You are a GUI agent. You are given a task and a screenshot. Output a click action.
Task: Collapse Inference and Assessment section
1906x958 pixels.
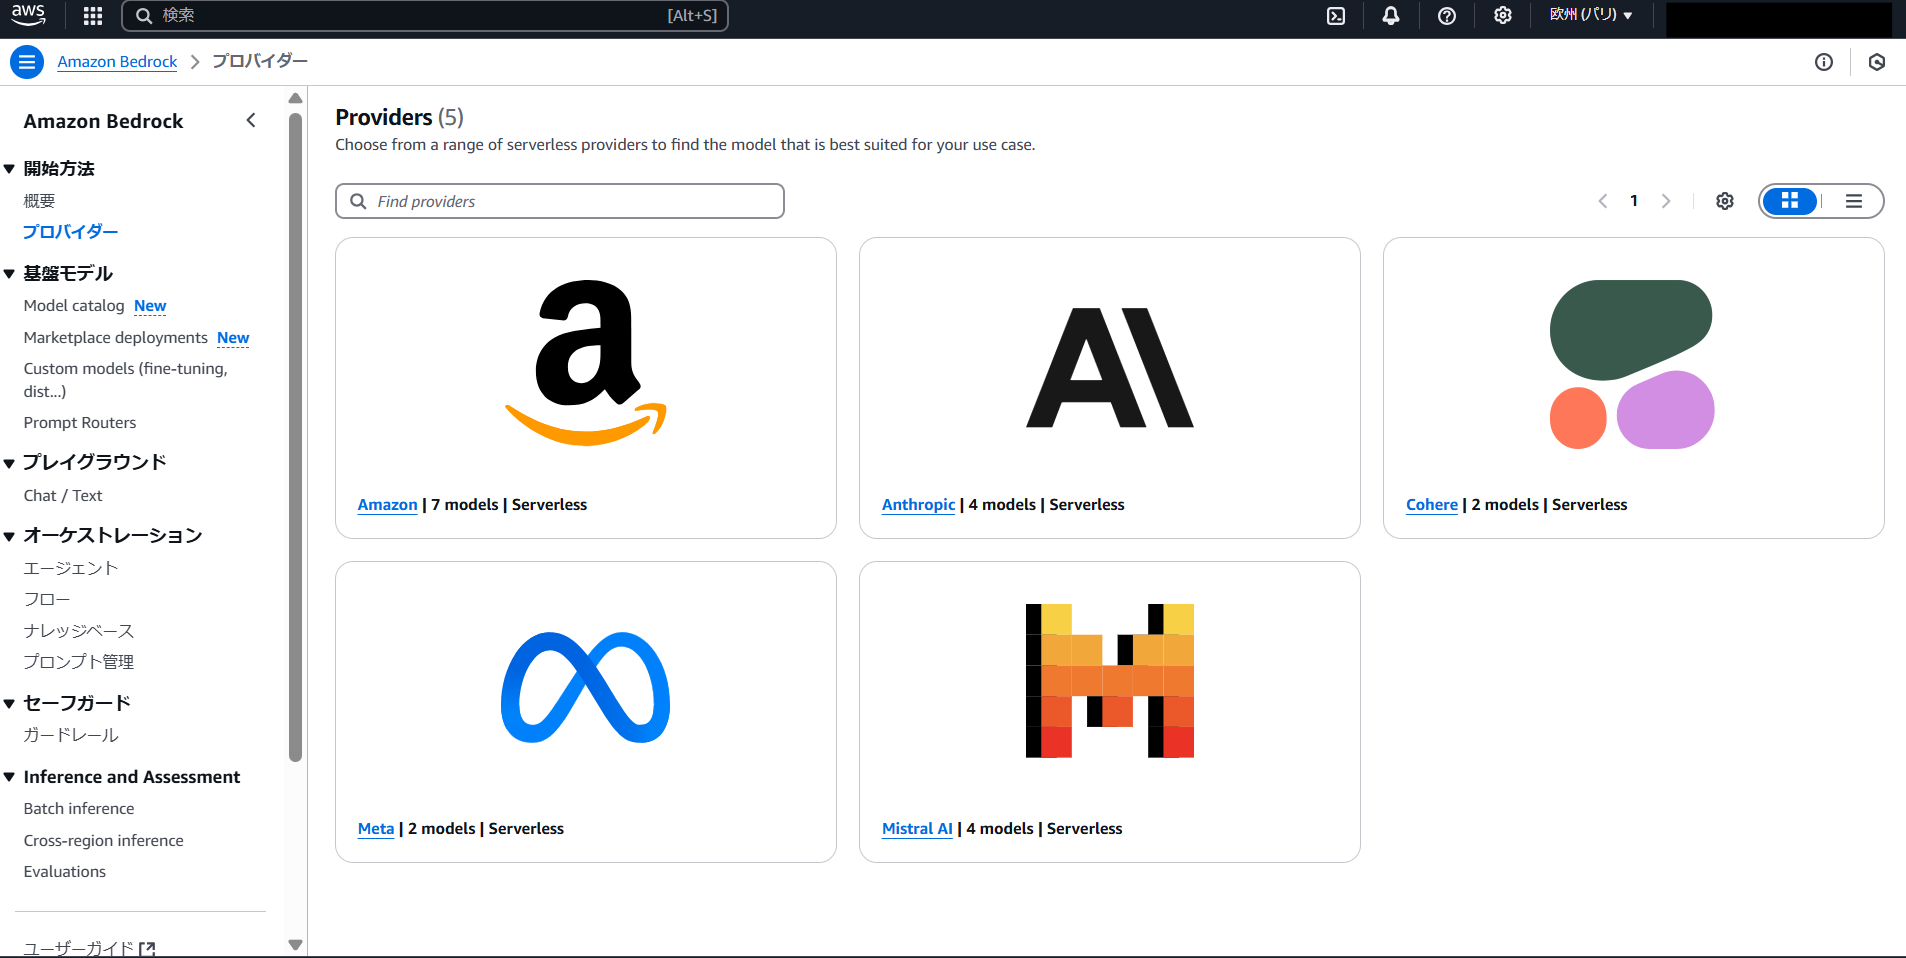[x=9, y=777]
